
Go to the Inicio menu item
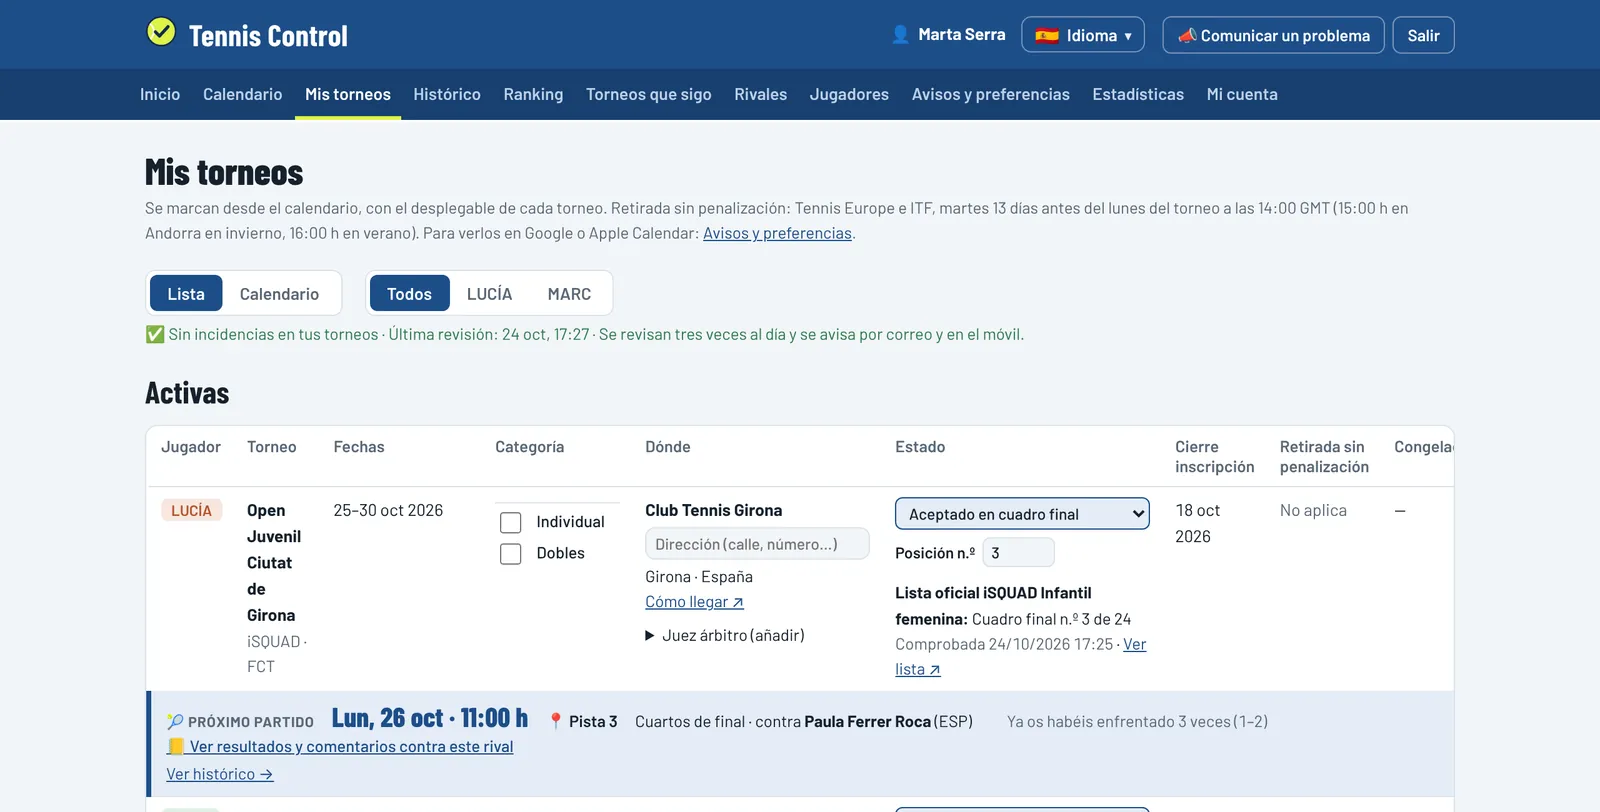pos(160,94)
